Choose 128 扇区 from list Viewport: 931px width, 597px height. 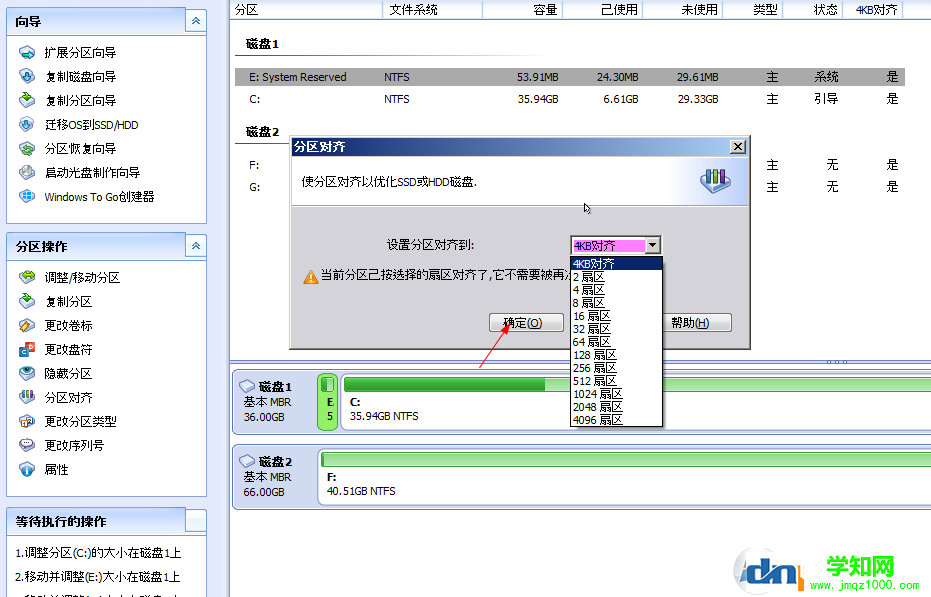[x=616, y=355]
